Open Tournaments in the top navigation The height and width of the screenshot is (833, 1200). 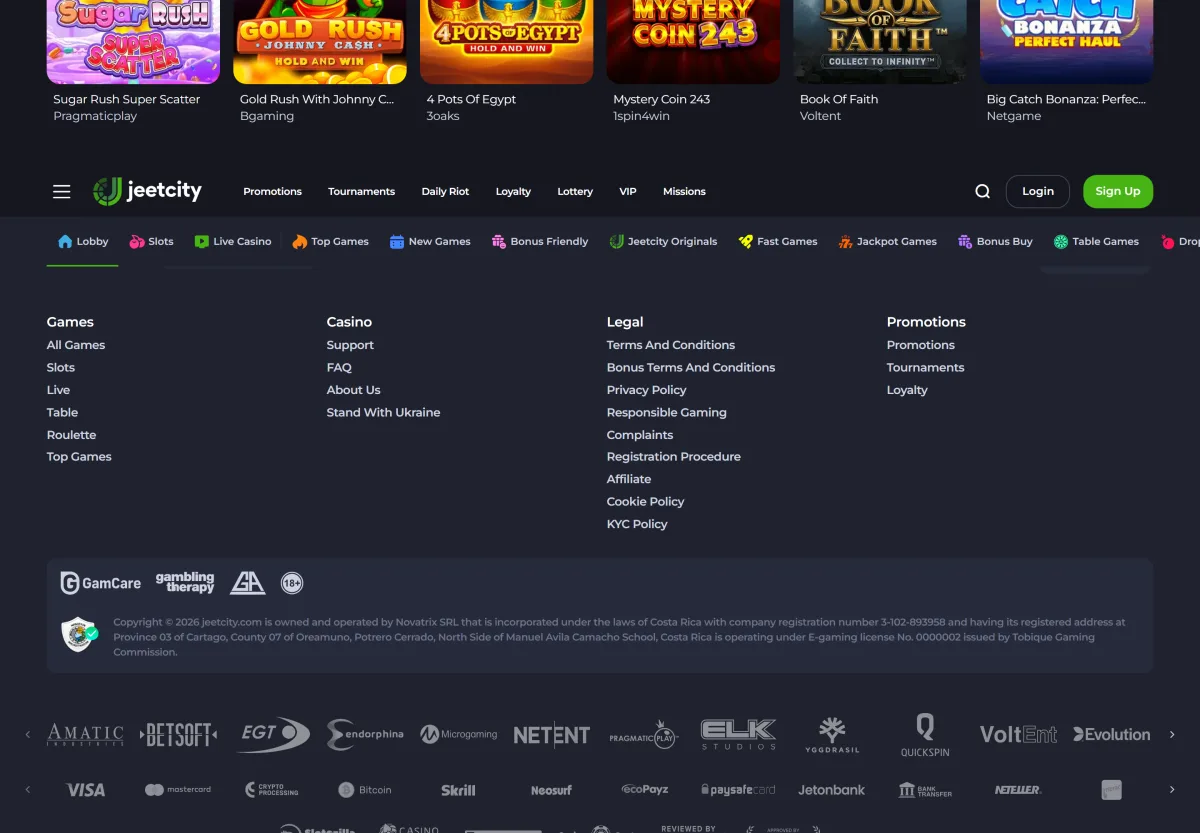[x=362, y=191]
